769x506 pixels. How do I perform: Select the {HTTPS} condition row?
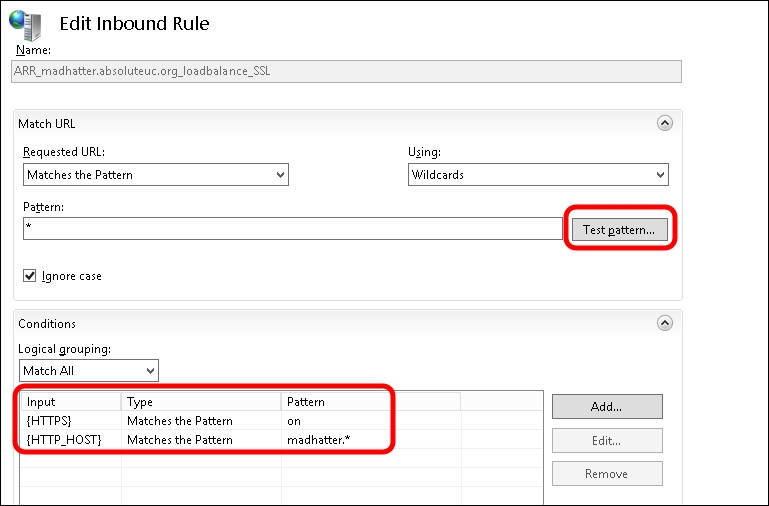point(70,421)
